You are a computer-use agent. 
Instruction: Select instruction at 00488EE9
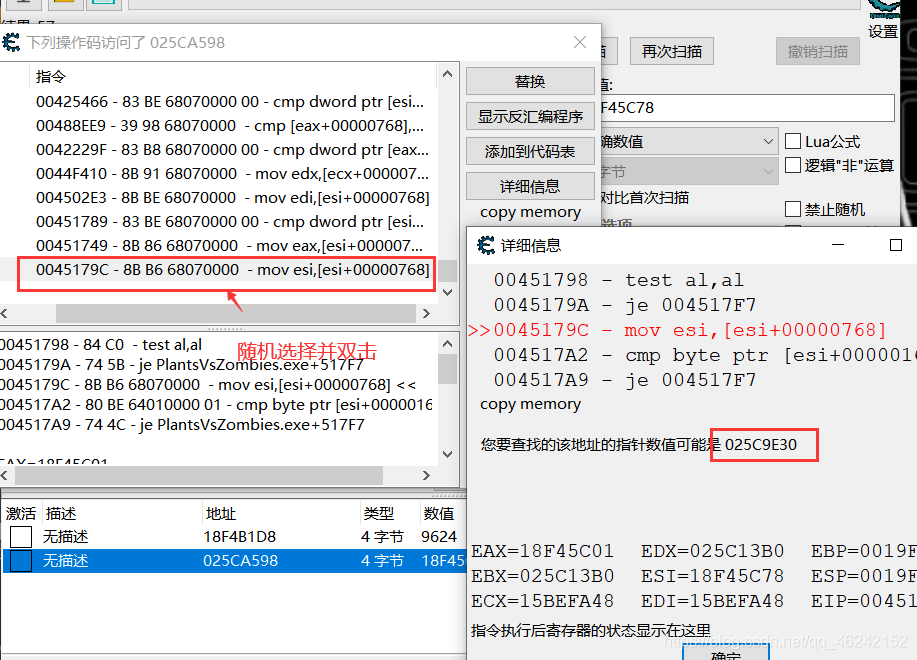[x=230, y=126]
